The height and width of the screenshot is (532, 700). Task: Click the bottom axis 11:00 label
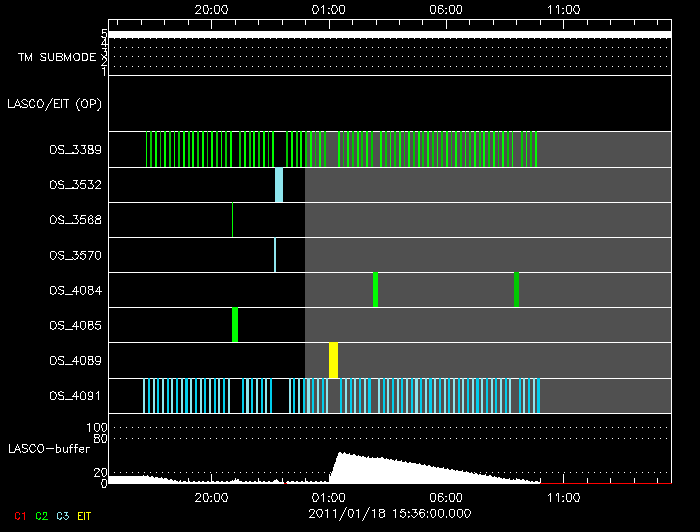click(563, 498)
